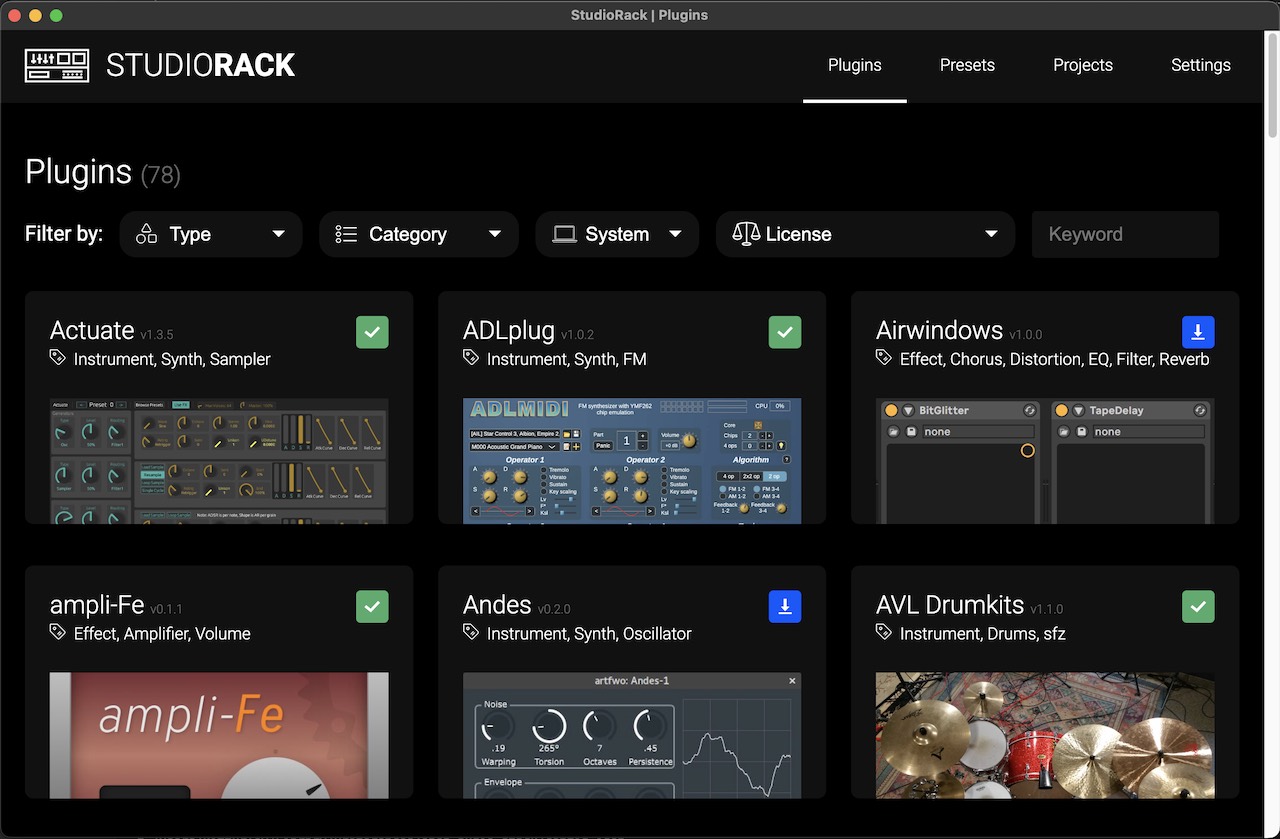Click the tag icon under Andes
Viewport: 1280px width, 839px height.
[471, 633]
